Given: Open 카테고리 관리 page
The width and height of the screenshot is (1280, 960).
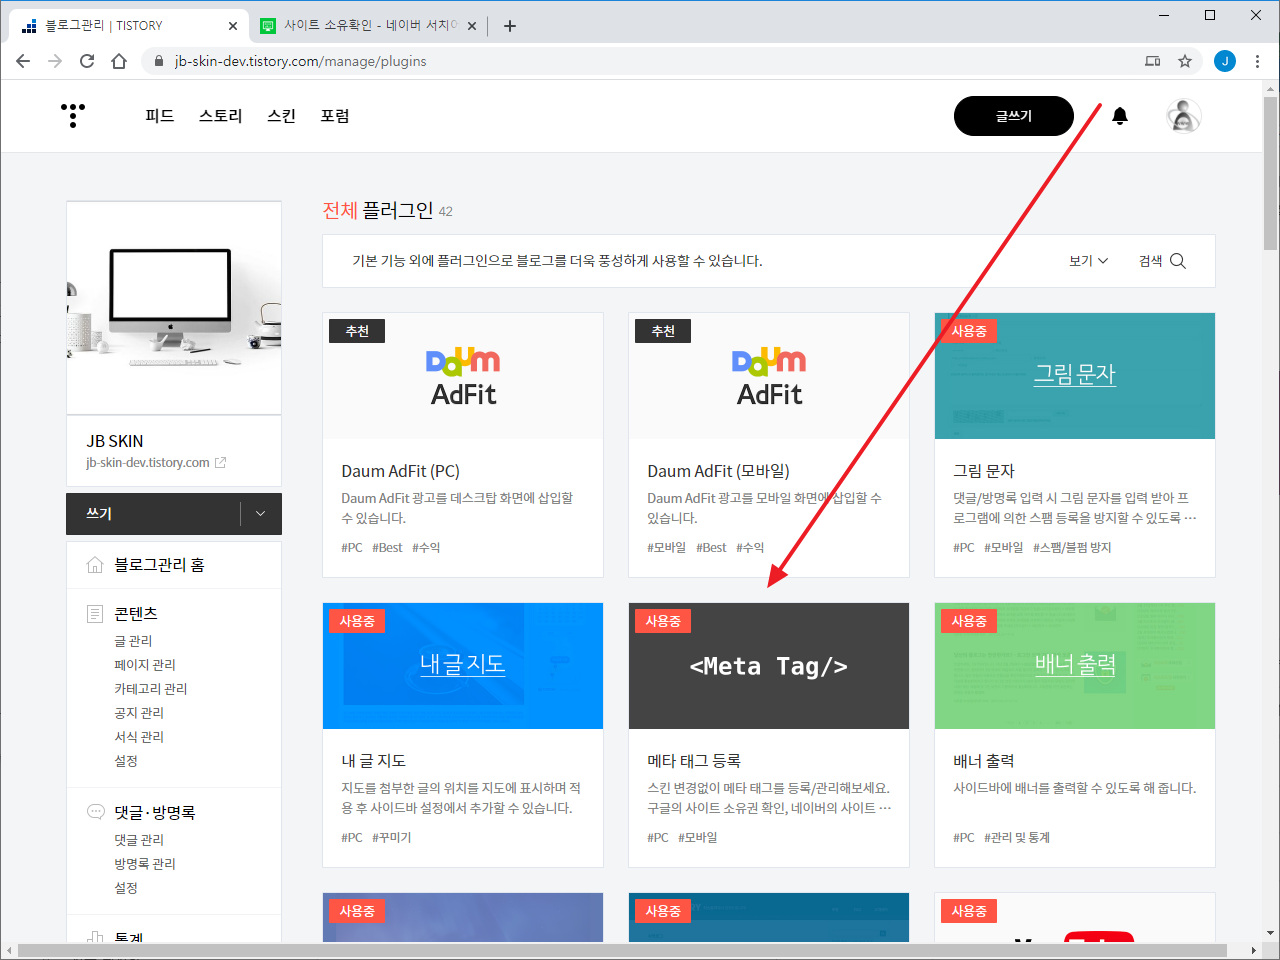Looking at the screenshot, I should click(151, 689).
